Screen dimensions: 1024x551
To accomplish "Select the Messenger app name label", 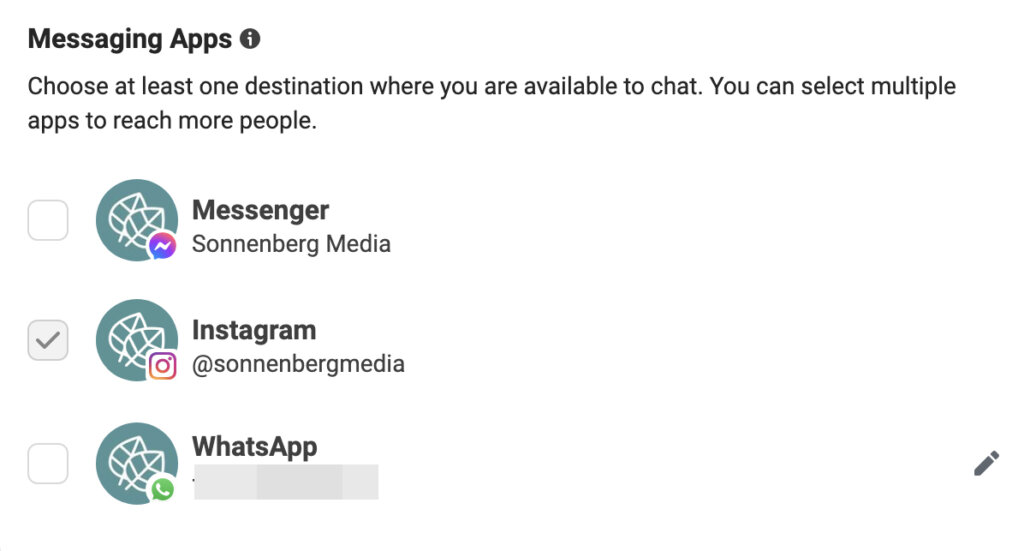I will click(x=260, y=211).
